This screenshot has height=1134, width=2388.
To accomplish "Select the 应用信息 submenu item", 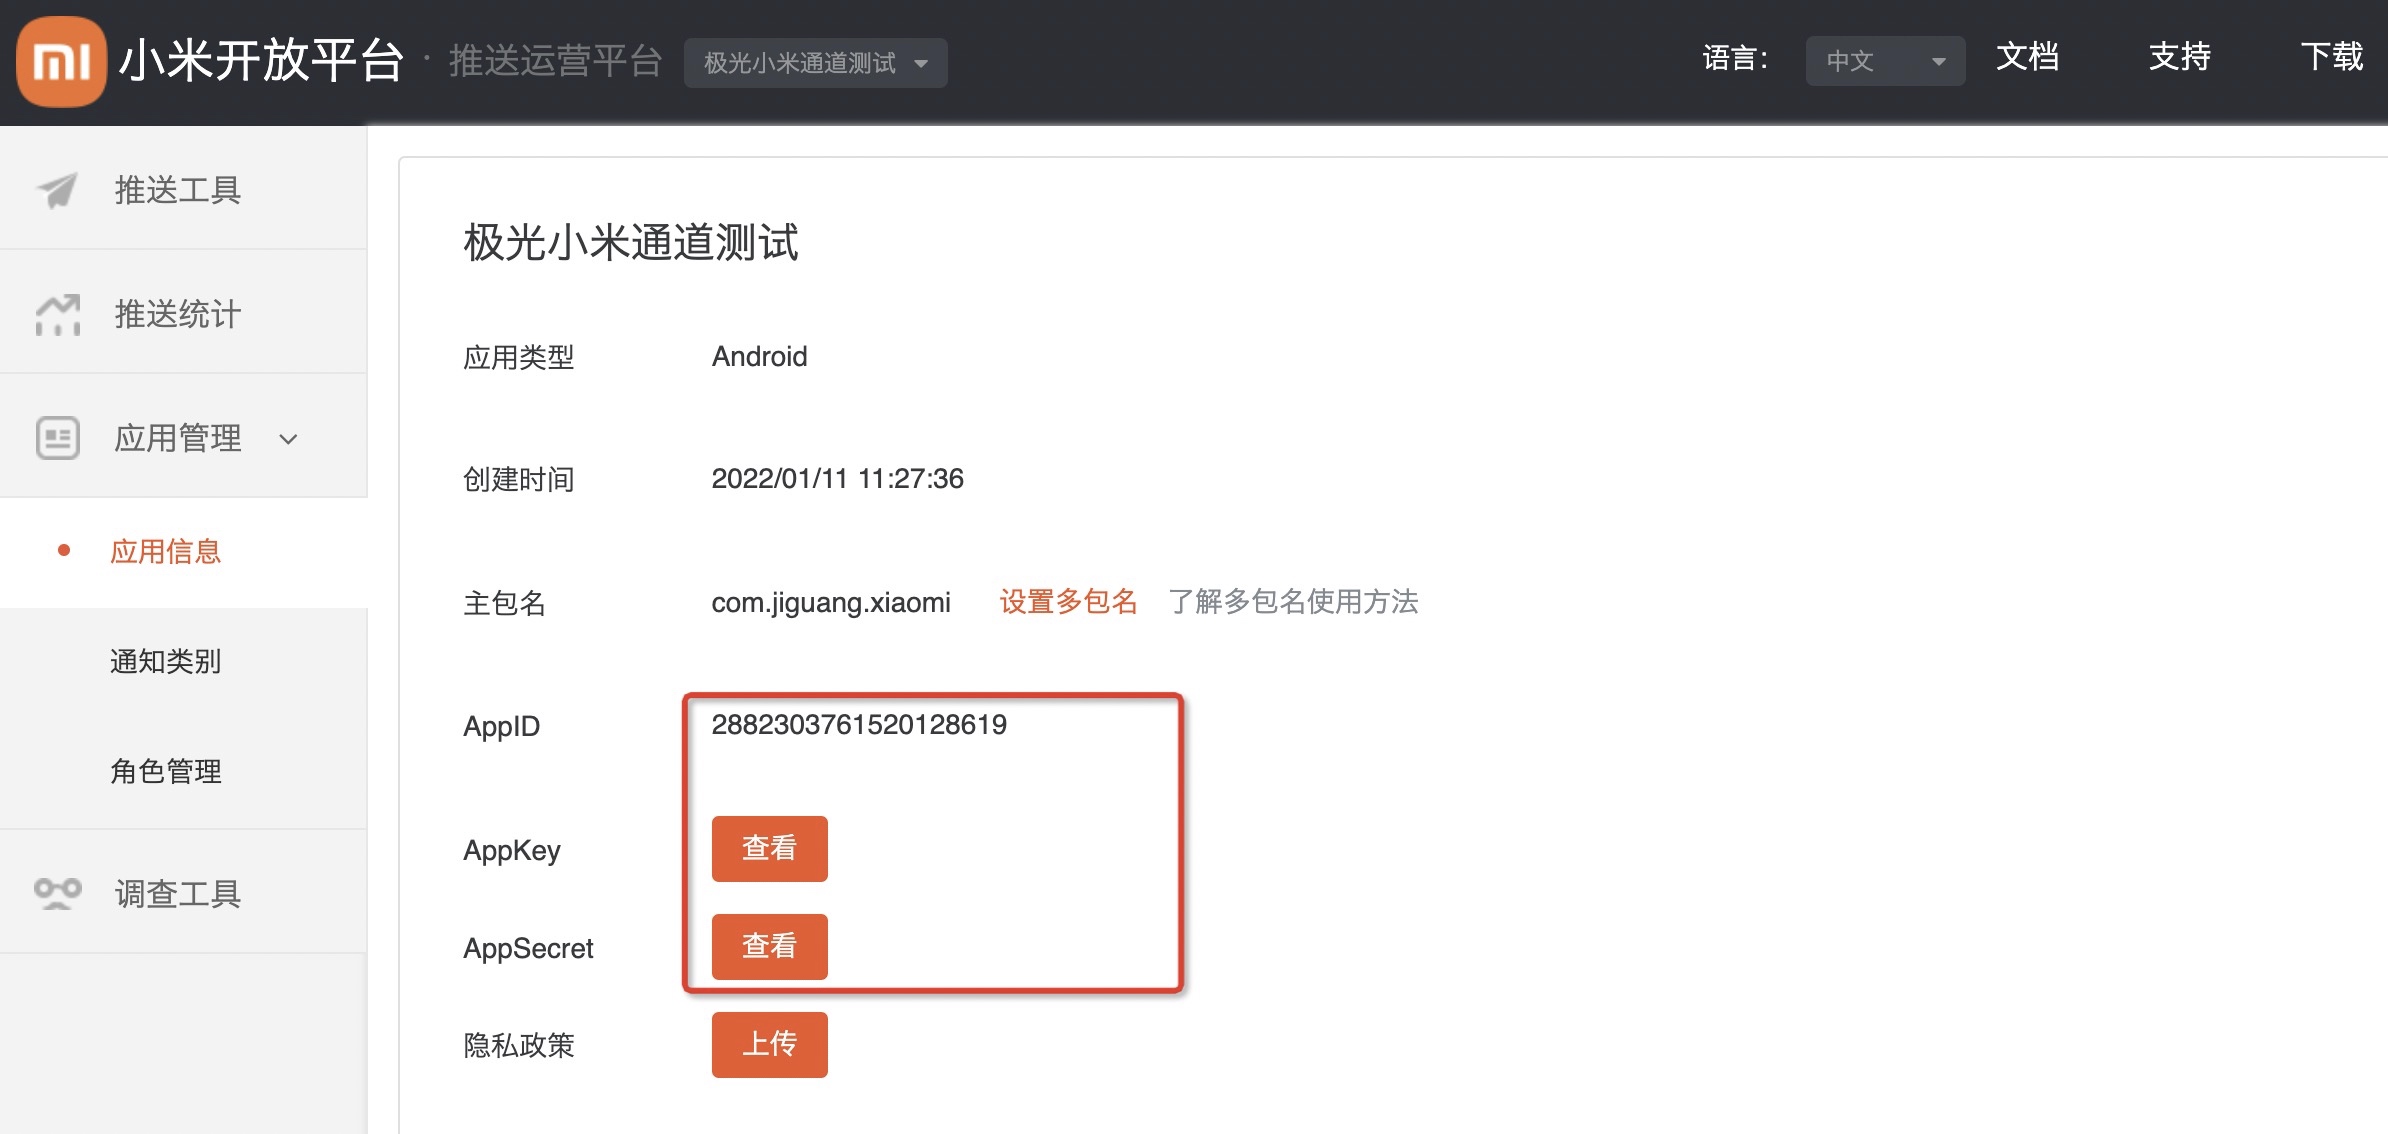I will click(165, 552).
